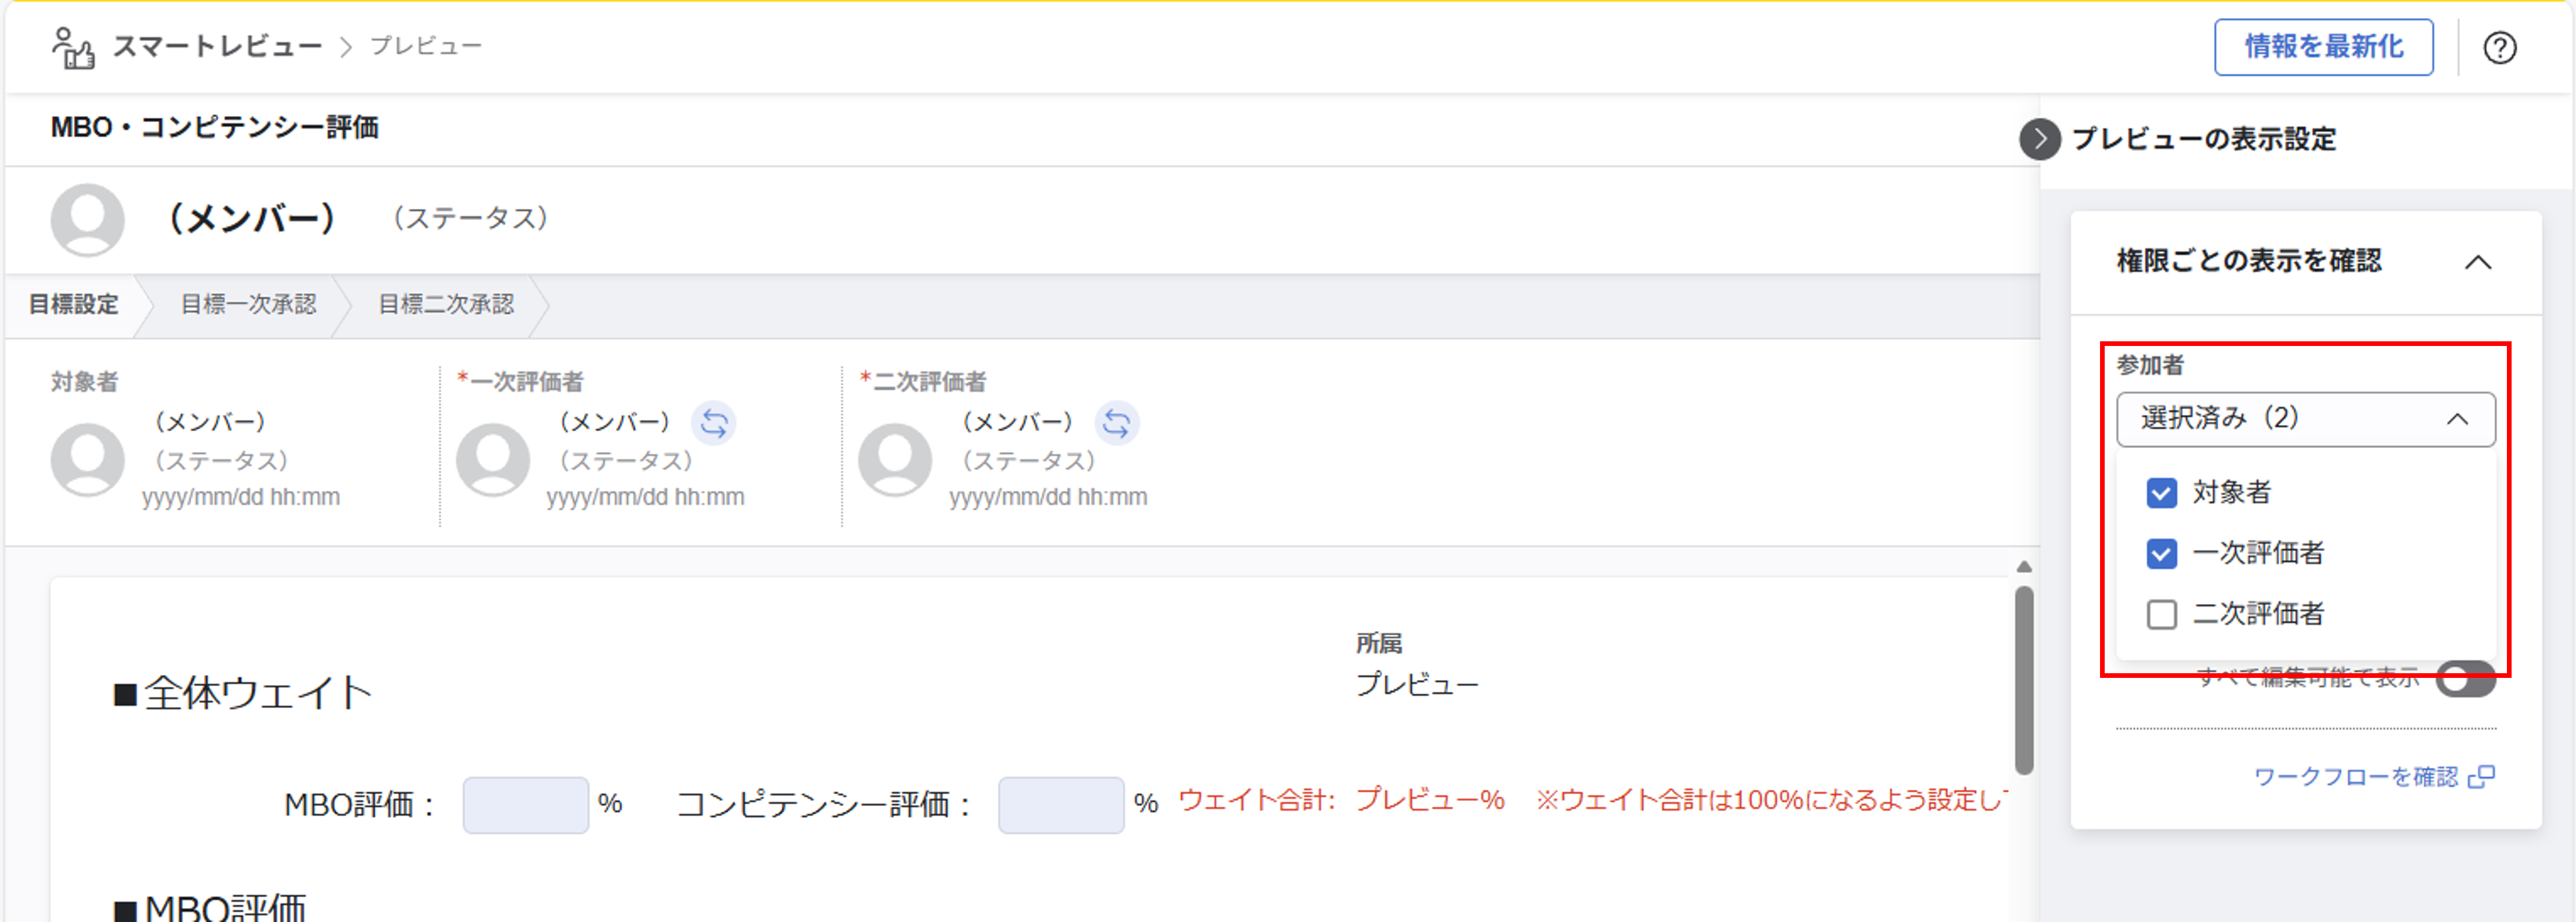Switch to the 目標二次承認 step tab
This screenshot has width=2576, height=922.
click(446, 305)
